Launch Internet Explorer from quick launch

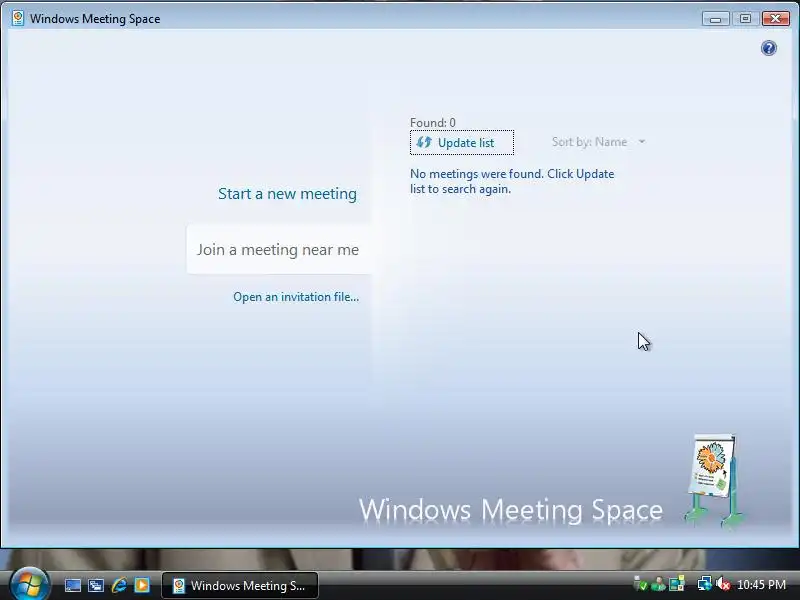pyautogui.click(x=119, y=585)
